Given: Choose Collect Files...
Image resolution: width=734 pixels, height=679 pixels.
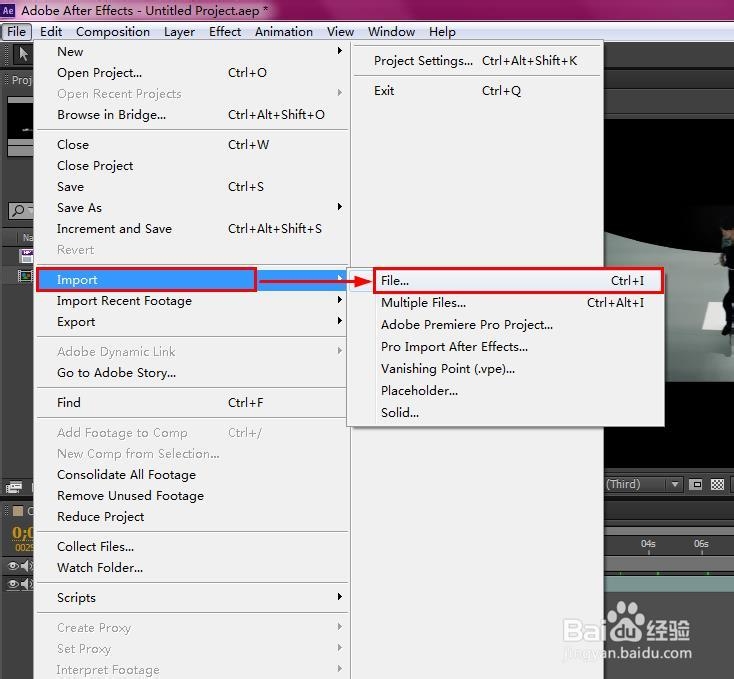Looking at the screenshot, I should pyautogui.click(x=192, y=547).
